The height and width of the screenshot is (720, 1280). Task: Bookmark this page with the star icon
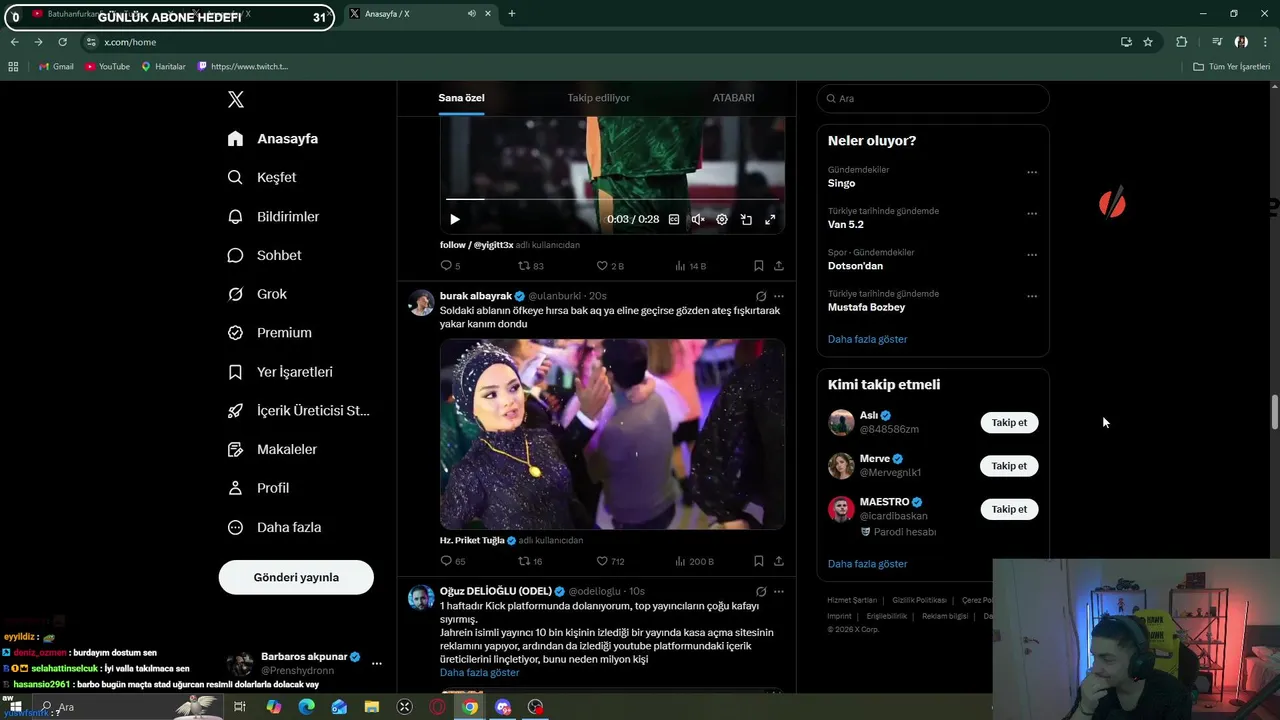[x=1148, y=42]
